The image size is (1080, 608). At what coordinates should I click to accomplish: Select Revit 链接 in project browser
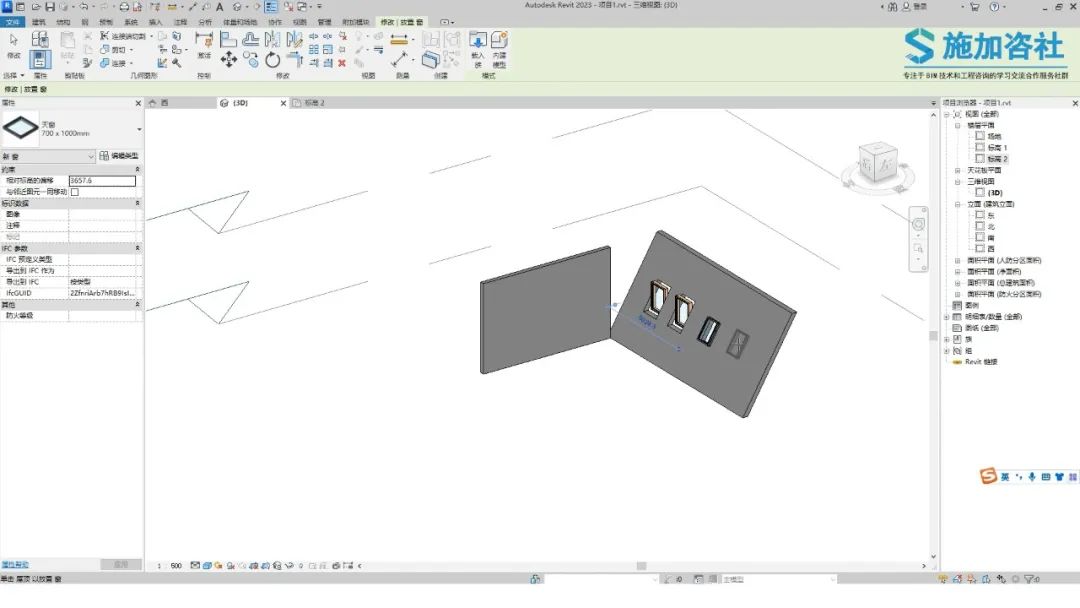coord(981,362)
